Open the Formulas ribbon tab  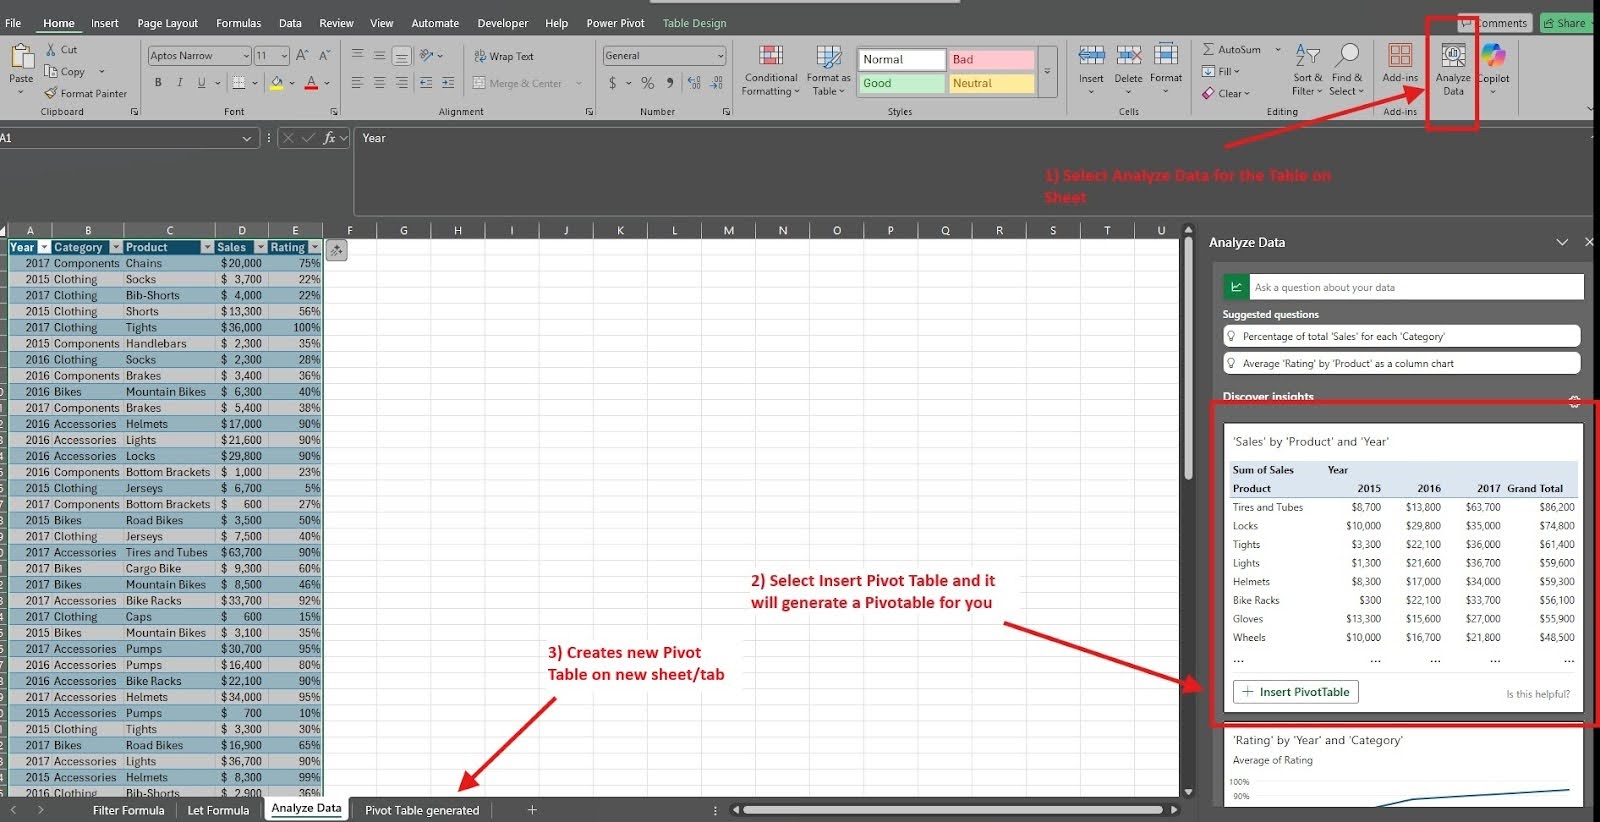[x=238, y=23]
